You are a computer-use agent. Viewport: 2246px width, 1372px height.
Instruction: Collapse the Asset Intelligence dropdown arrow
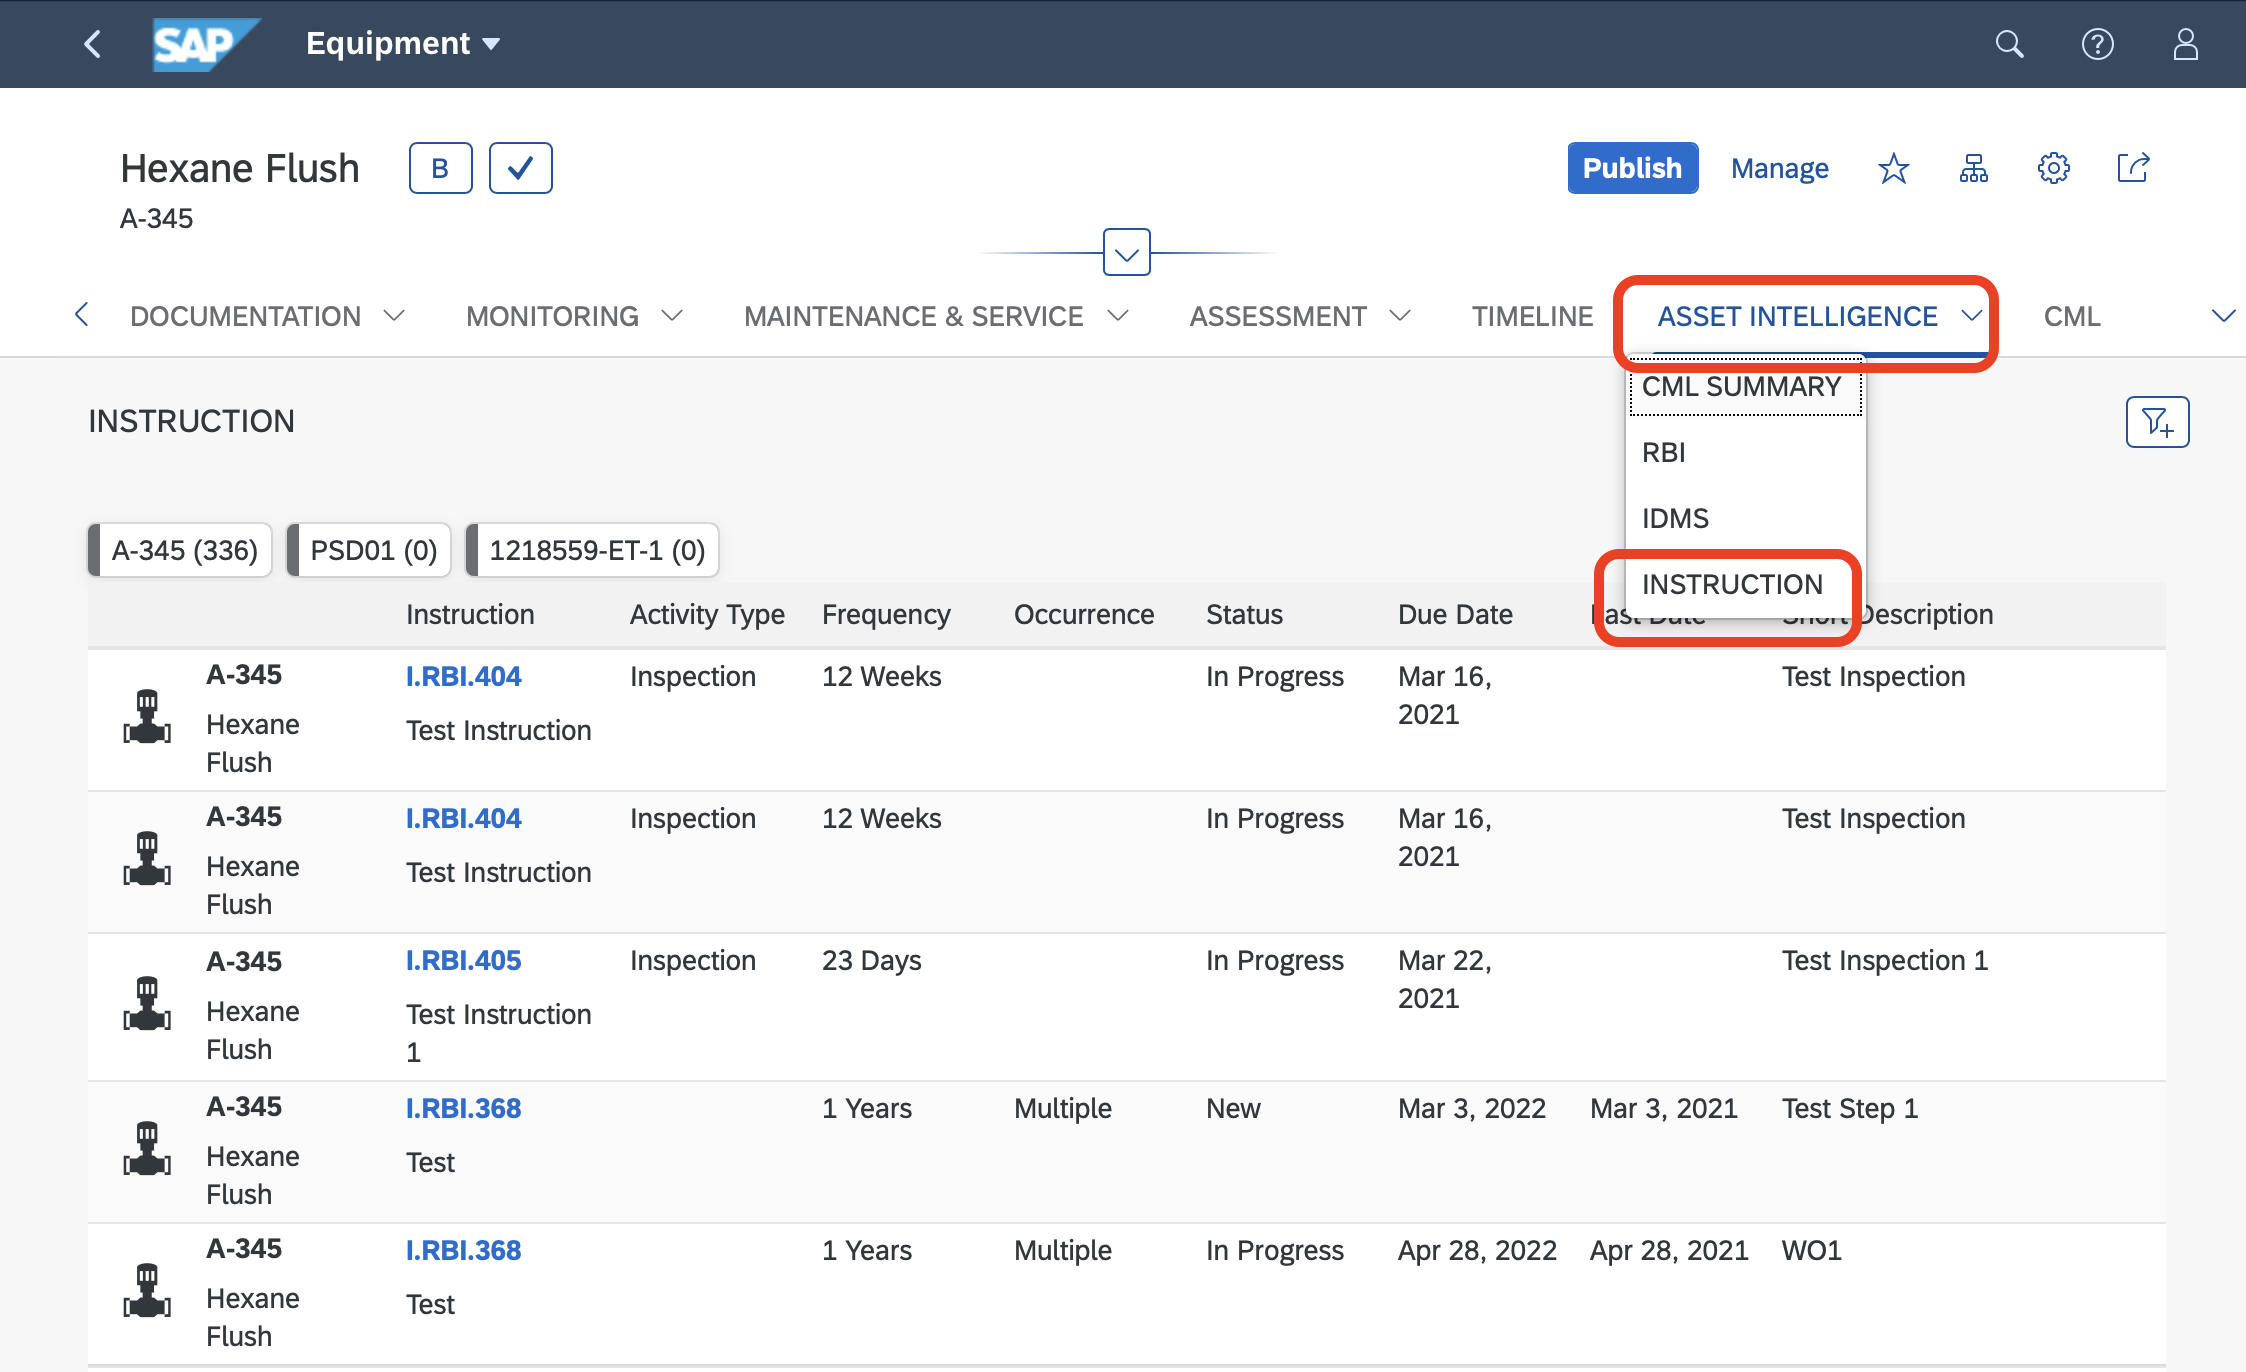1971,316
